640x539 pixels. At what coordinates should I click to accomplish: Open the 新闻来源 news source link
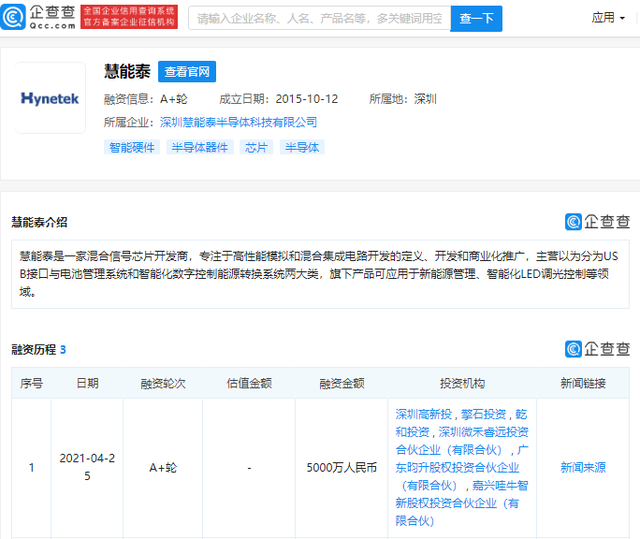pos(583,467)
